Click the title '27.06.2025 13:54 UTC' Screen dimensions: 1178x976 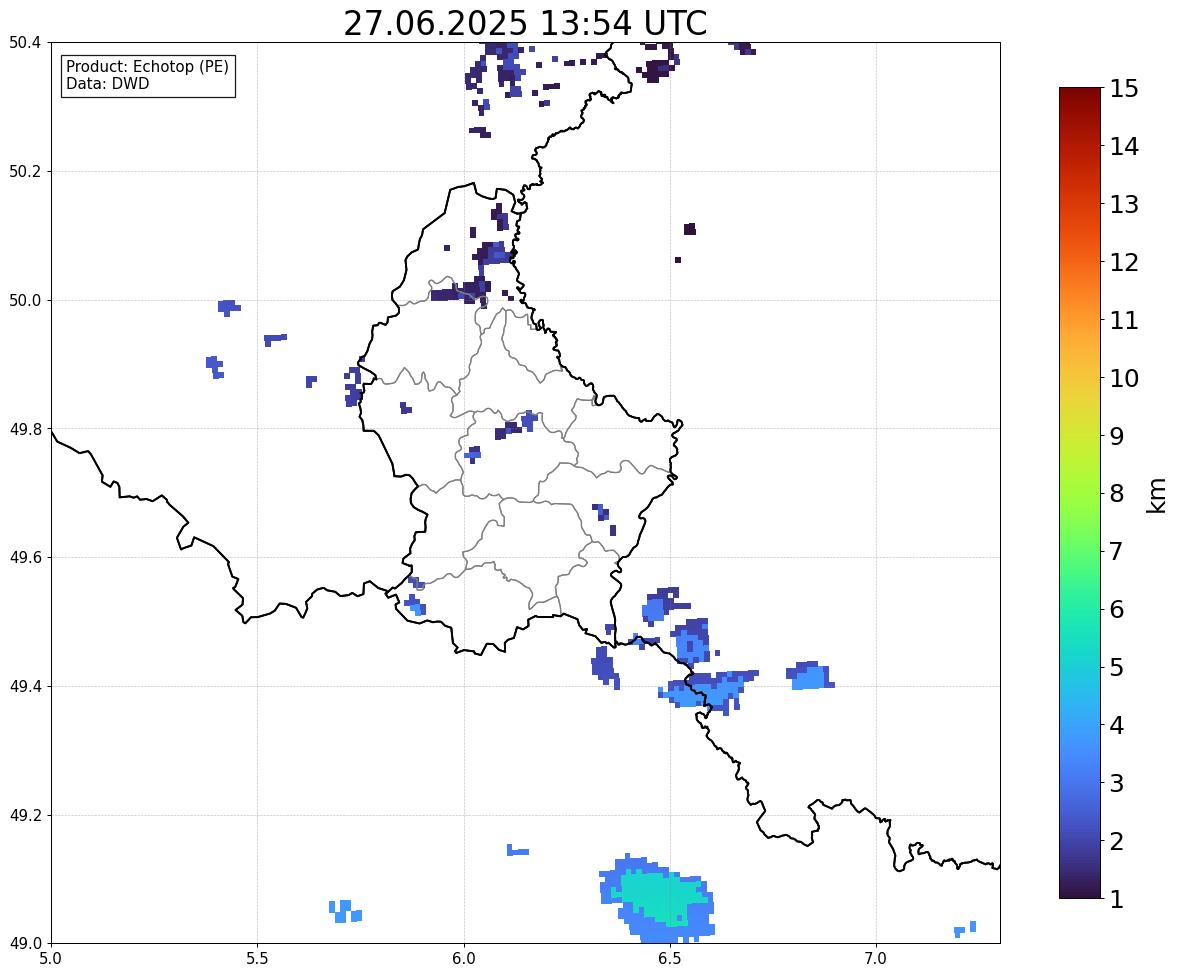525,23
